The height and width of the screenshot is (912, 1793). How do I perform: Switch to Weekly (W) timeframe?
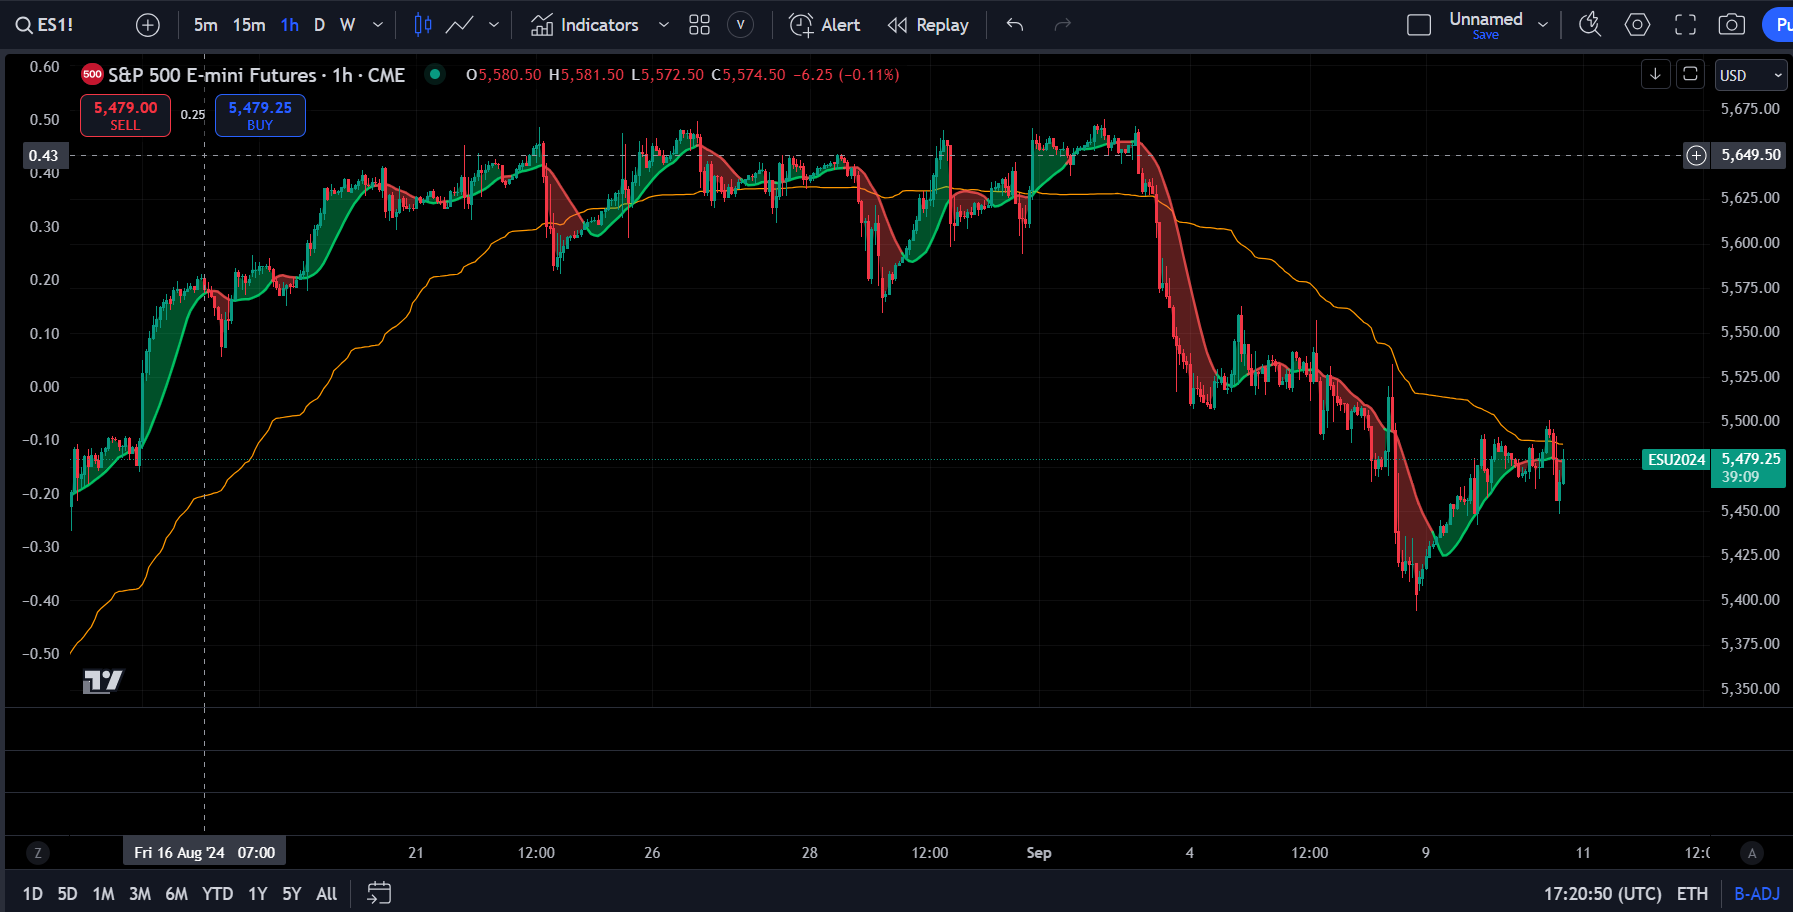point(347,25)
